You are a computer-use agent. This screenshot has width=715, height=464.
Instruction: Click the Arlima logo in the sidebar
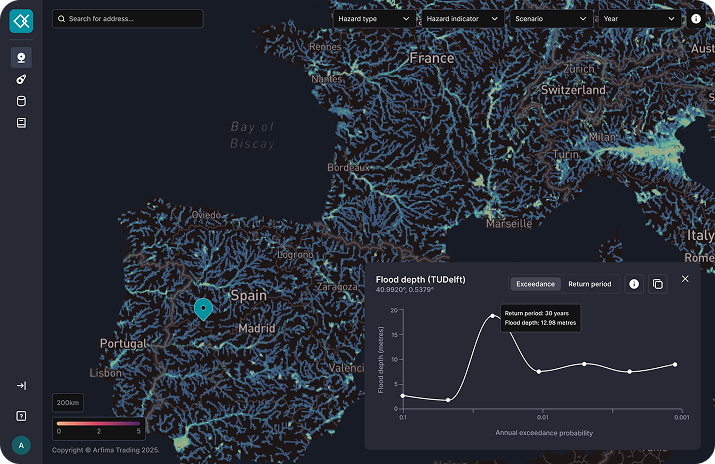21,19
